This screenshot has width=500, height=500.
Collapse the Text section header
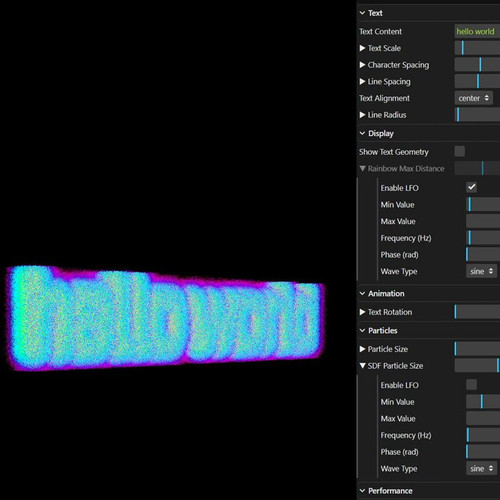(x=428, y=13)
